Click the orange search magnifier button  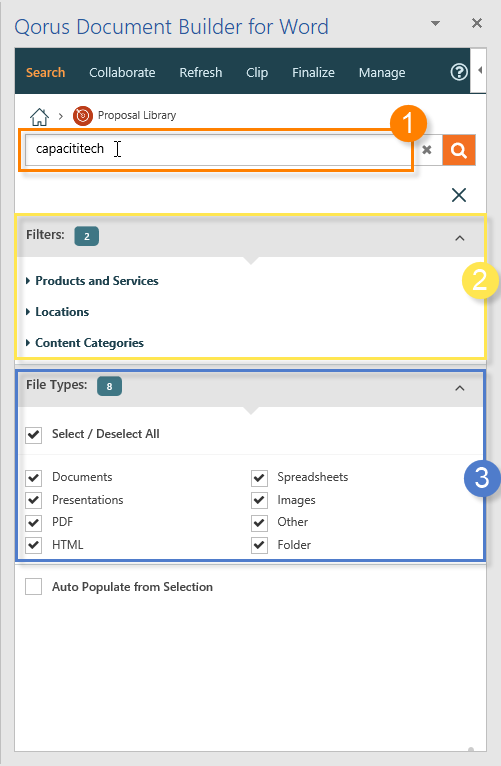point(459,150)
